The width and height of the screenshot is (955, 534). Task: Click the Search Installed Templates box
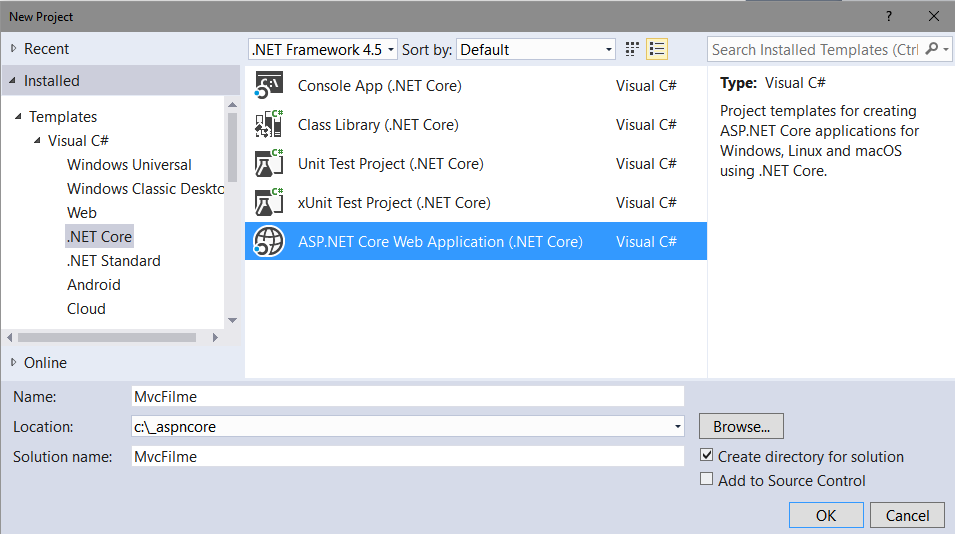(x=816, y=49)
